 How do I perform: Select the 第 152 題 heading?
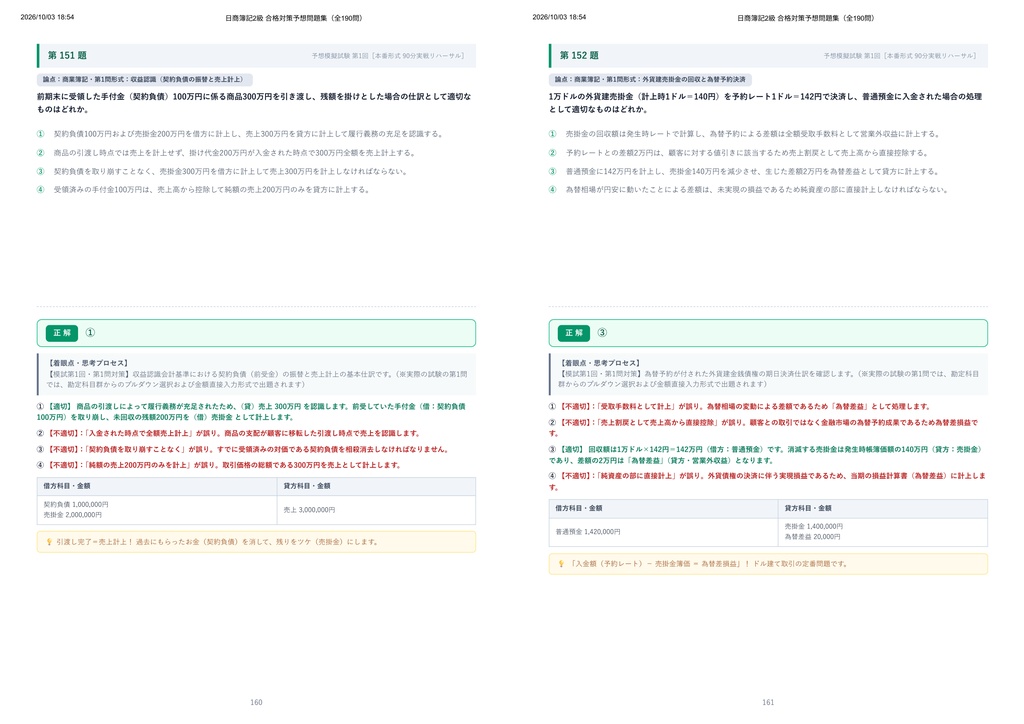[x=579, y=55]
